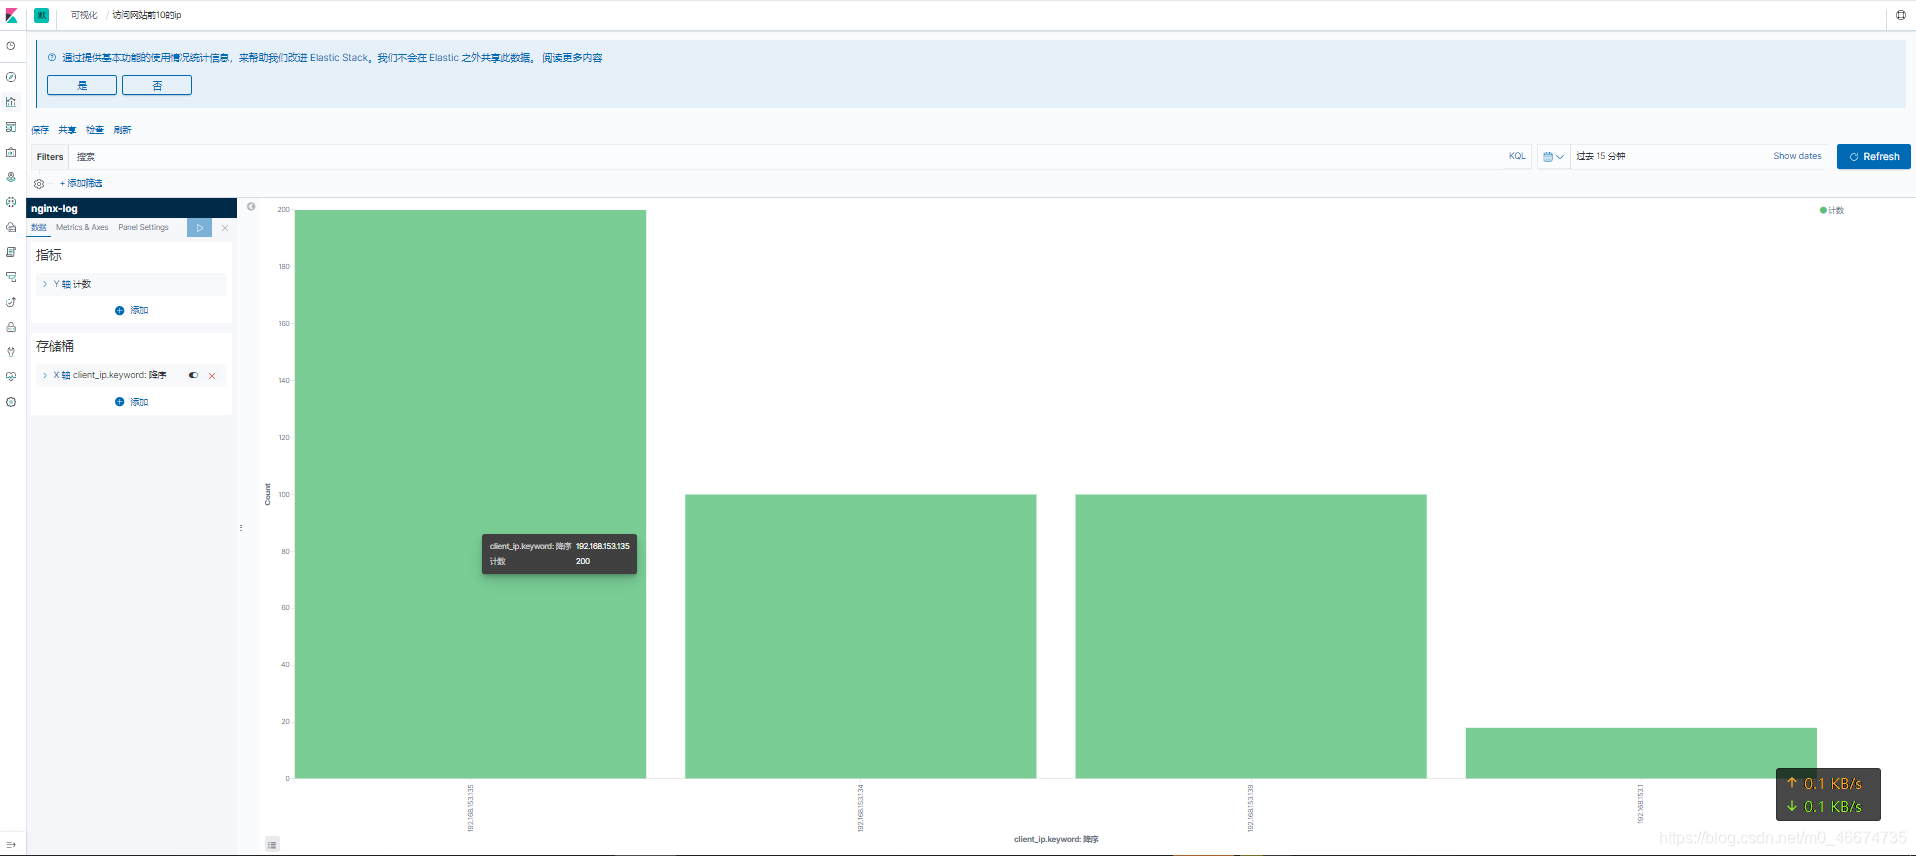Click the nginx-log index pattern title
The width and height of the screenshot is (1916, 856).
[x=54, y=209]
